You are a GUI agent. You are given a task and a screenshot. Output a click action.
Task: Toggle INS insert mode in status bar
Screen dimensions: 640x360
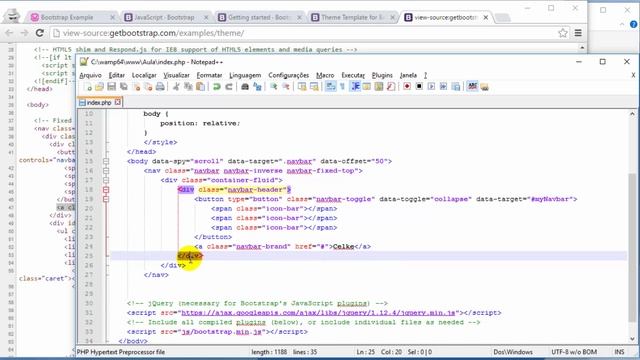click(619, 352)
